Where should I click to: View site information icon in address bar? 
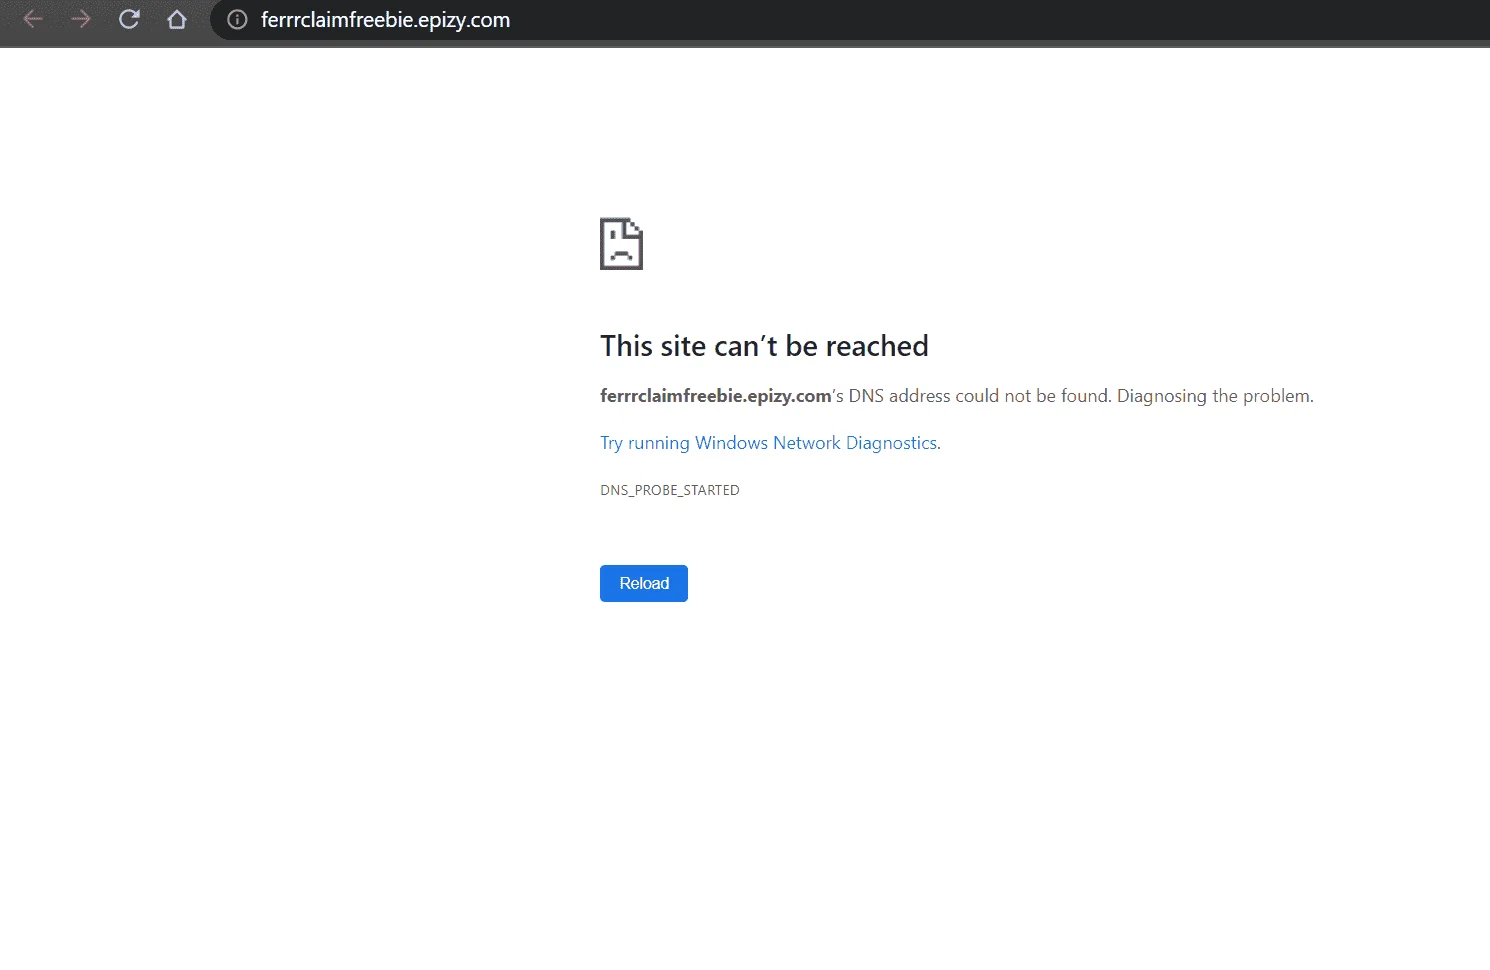pyautogui.click(x=237, y=19)
